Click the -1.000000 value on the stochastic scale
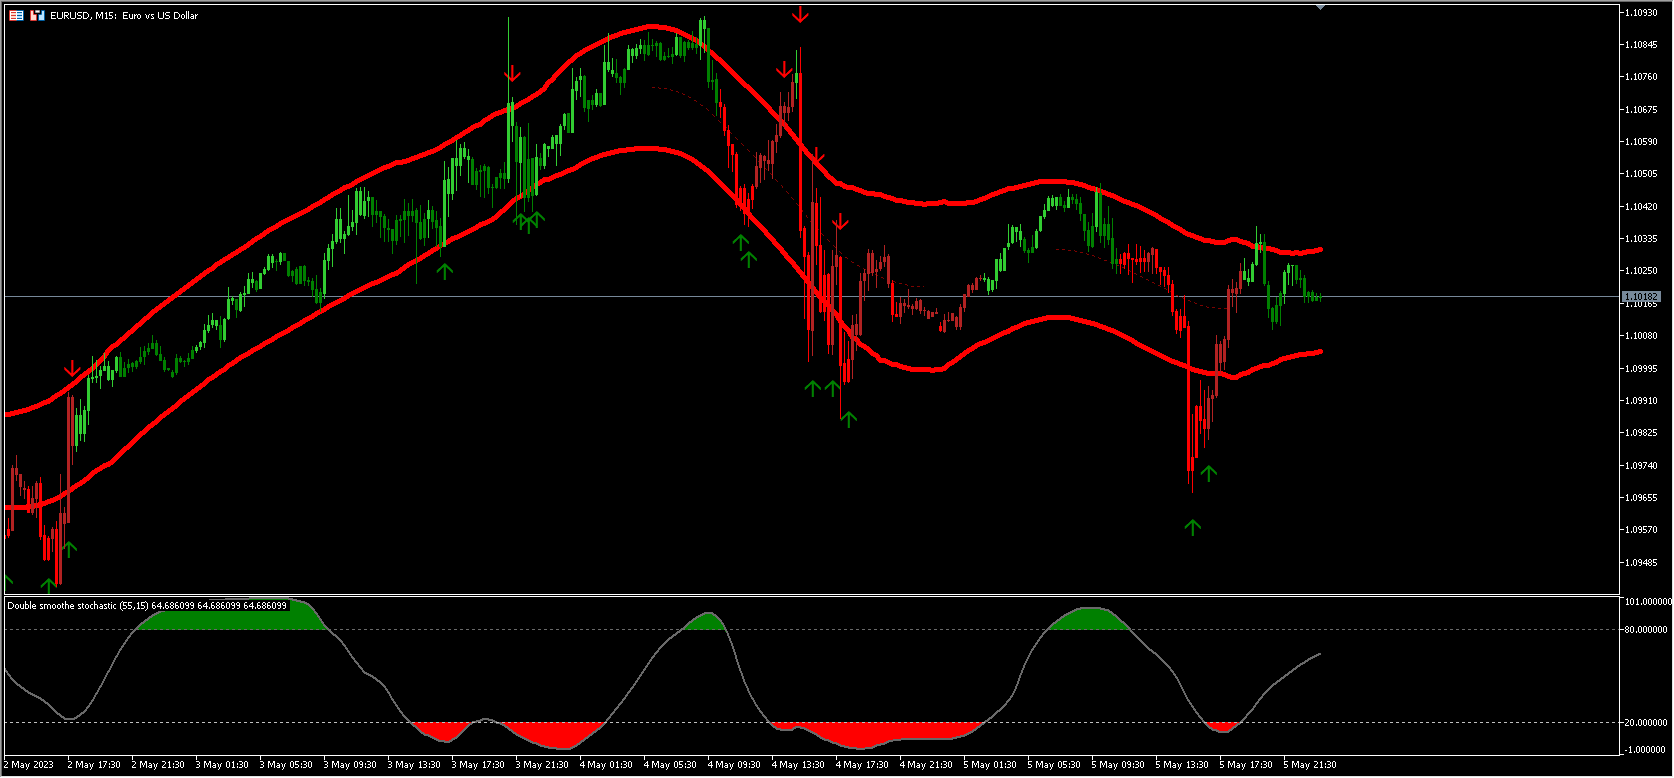 [1646, 750]
